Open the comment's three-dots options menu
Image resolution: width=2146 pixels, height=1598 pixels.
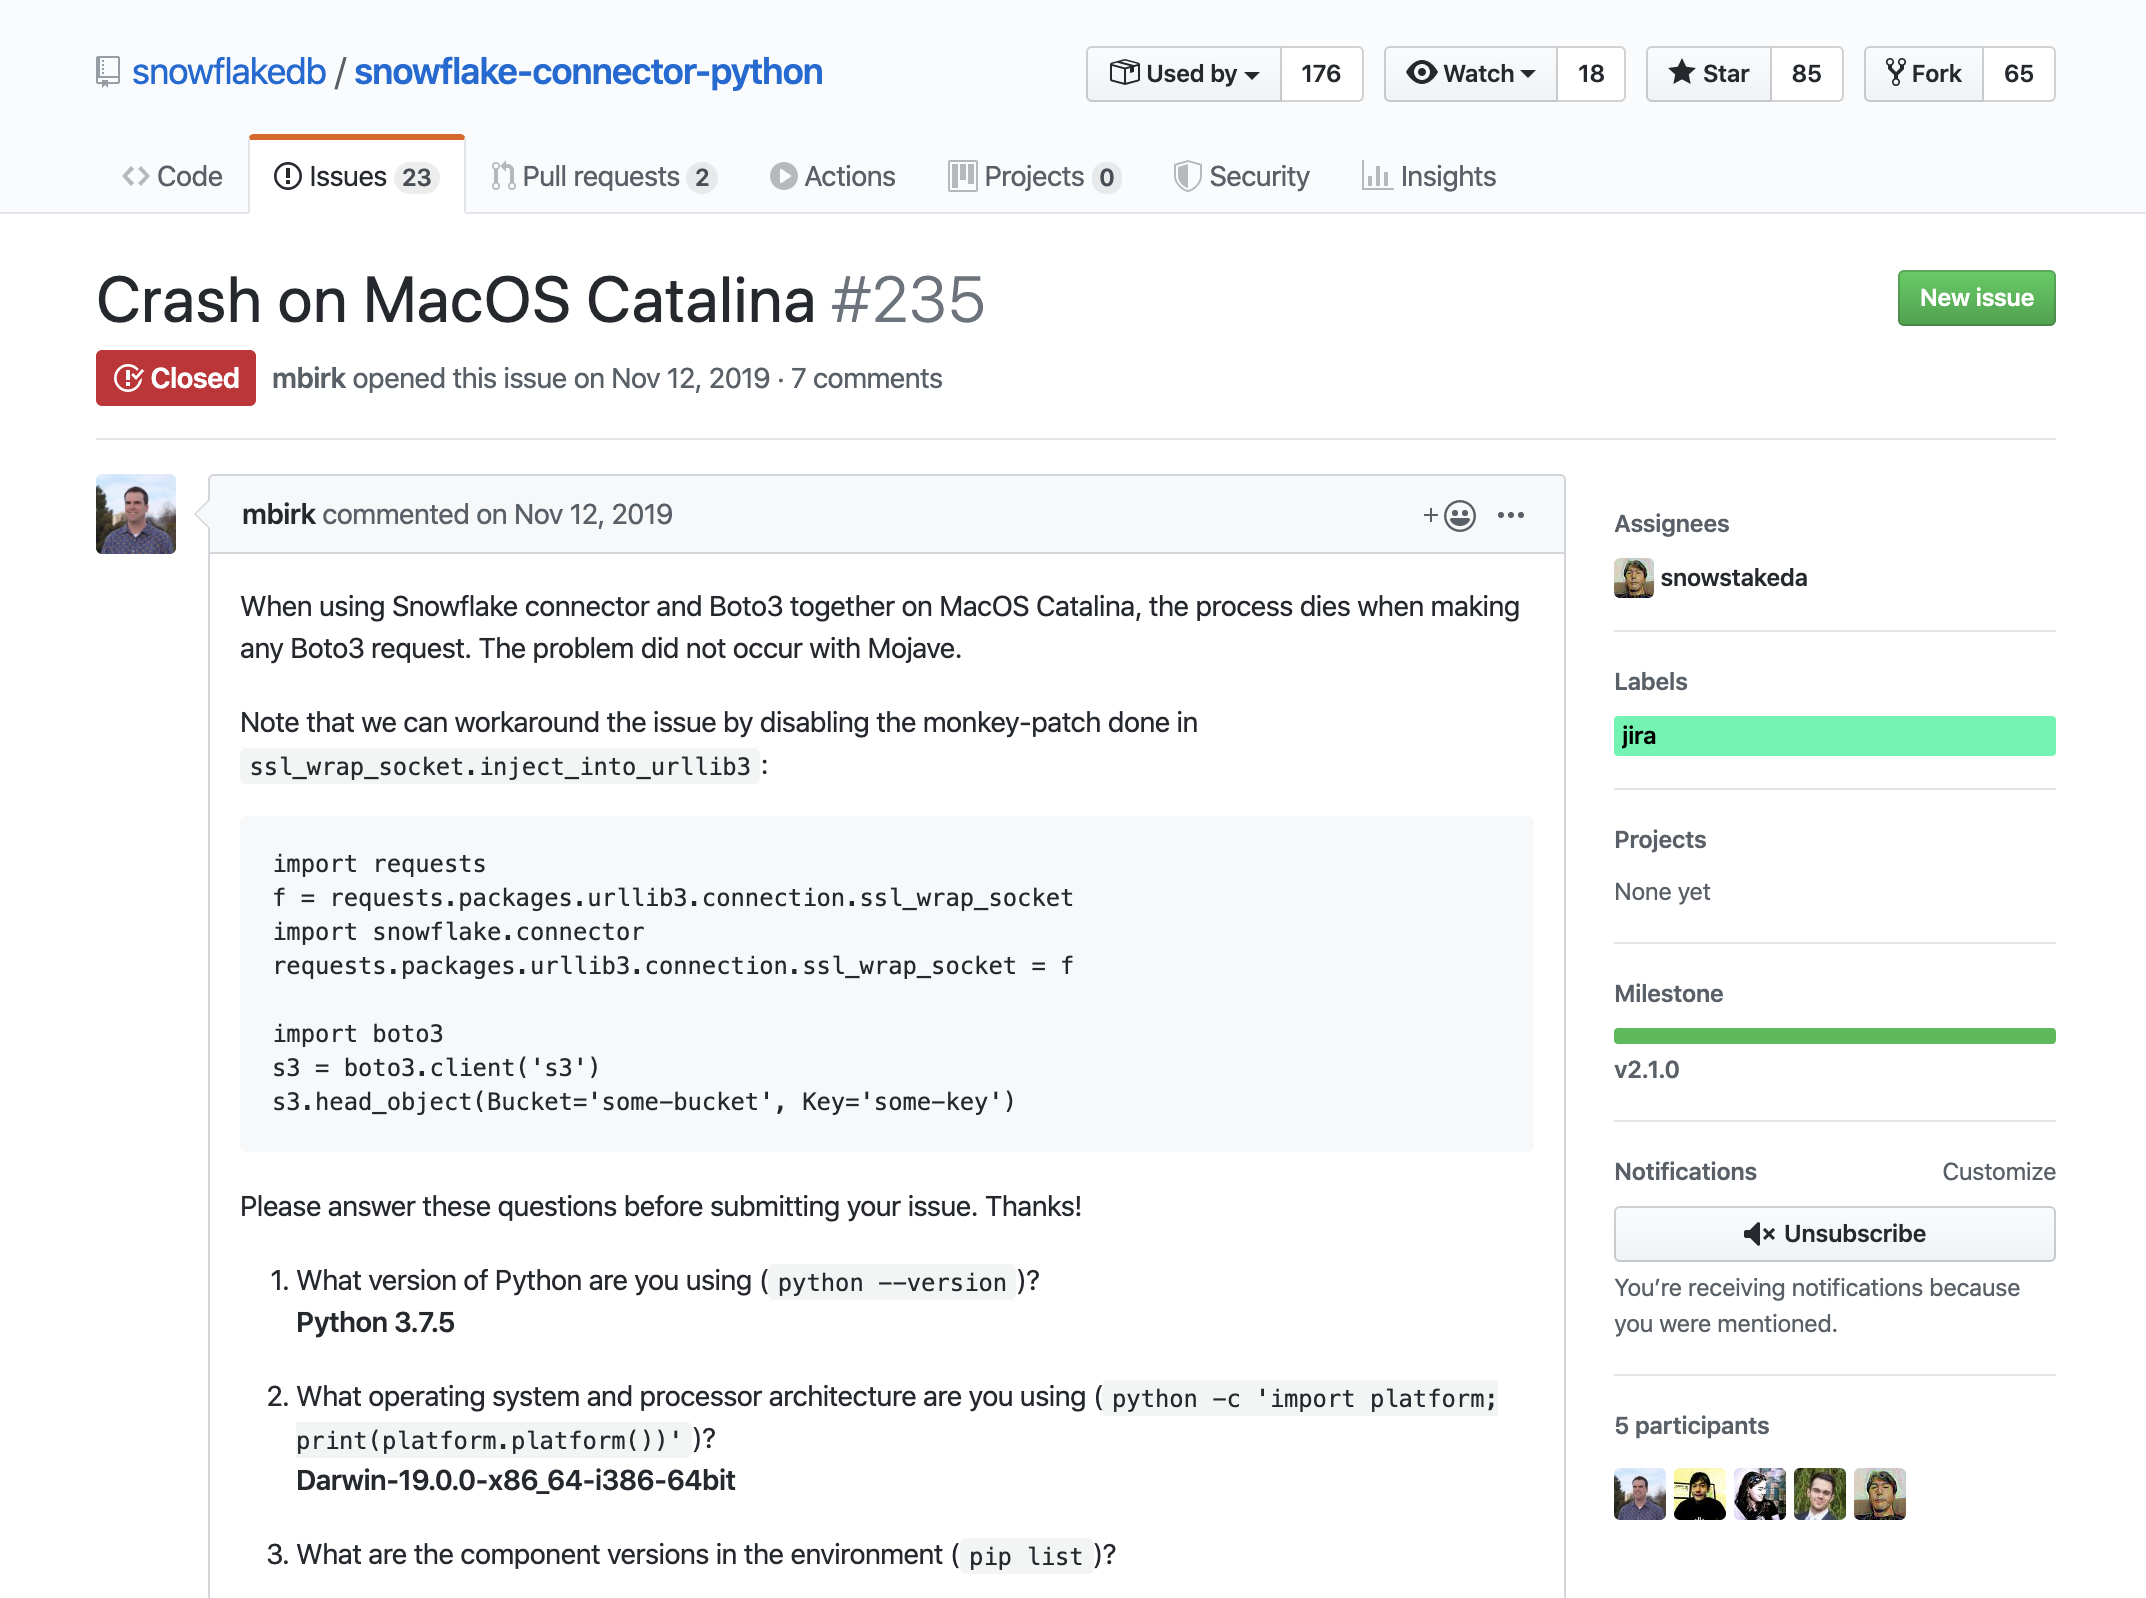(x=1511, y=515)
